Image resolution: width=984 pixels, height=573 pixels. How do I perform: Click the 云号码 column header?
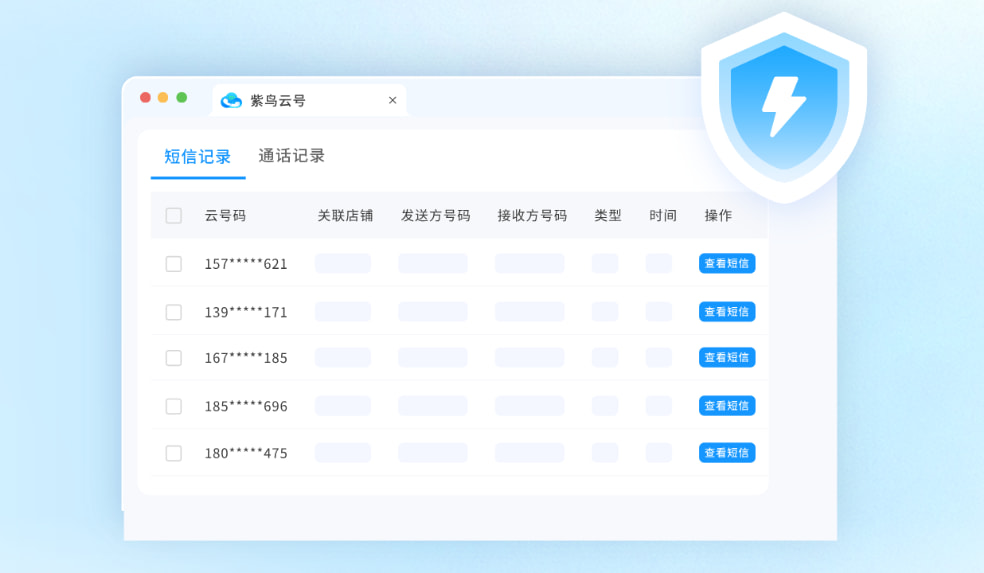point(225,216)
